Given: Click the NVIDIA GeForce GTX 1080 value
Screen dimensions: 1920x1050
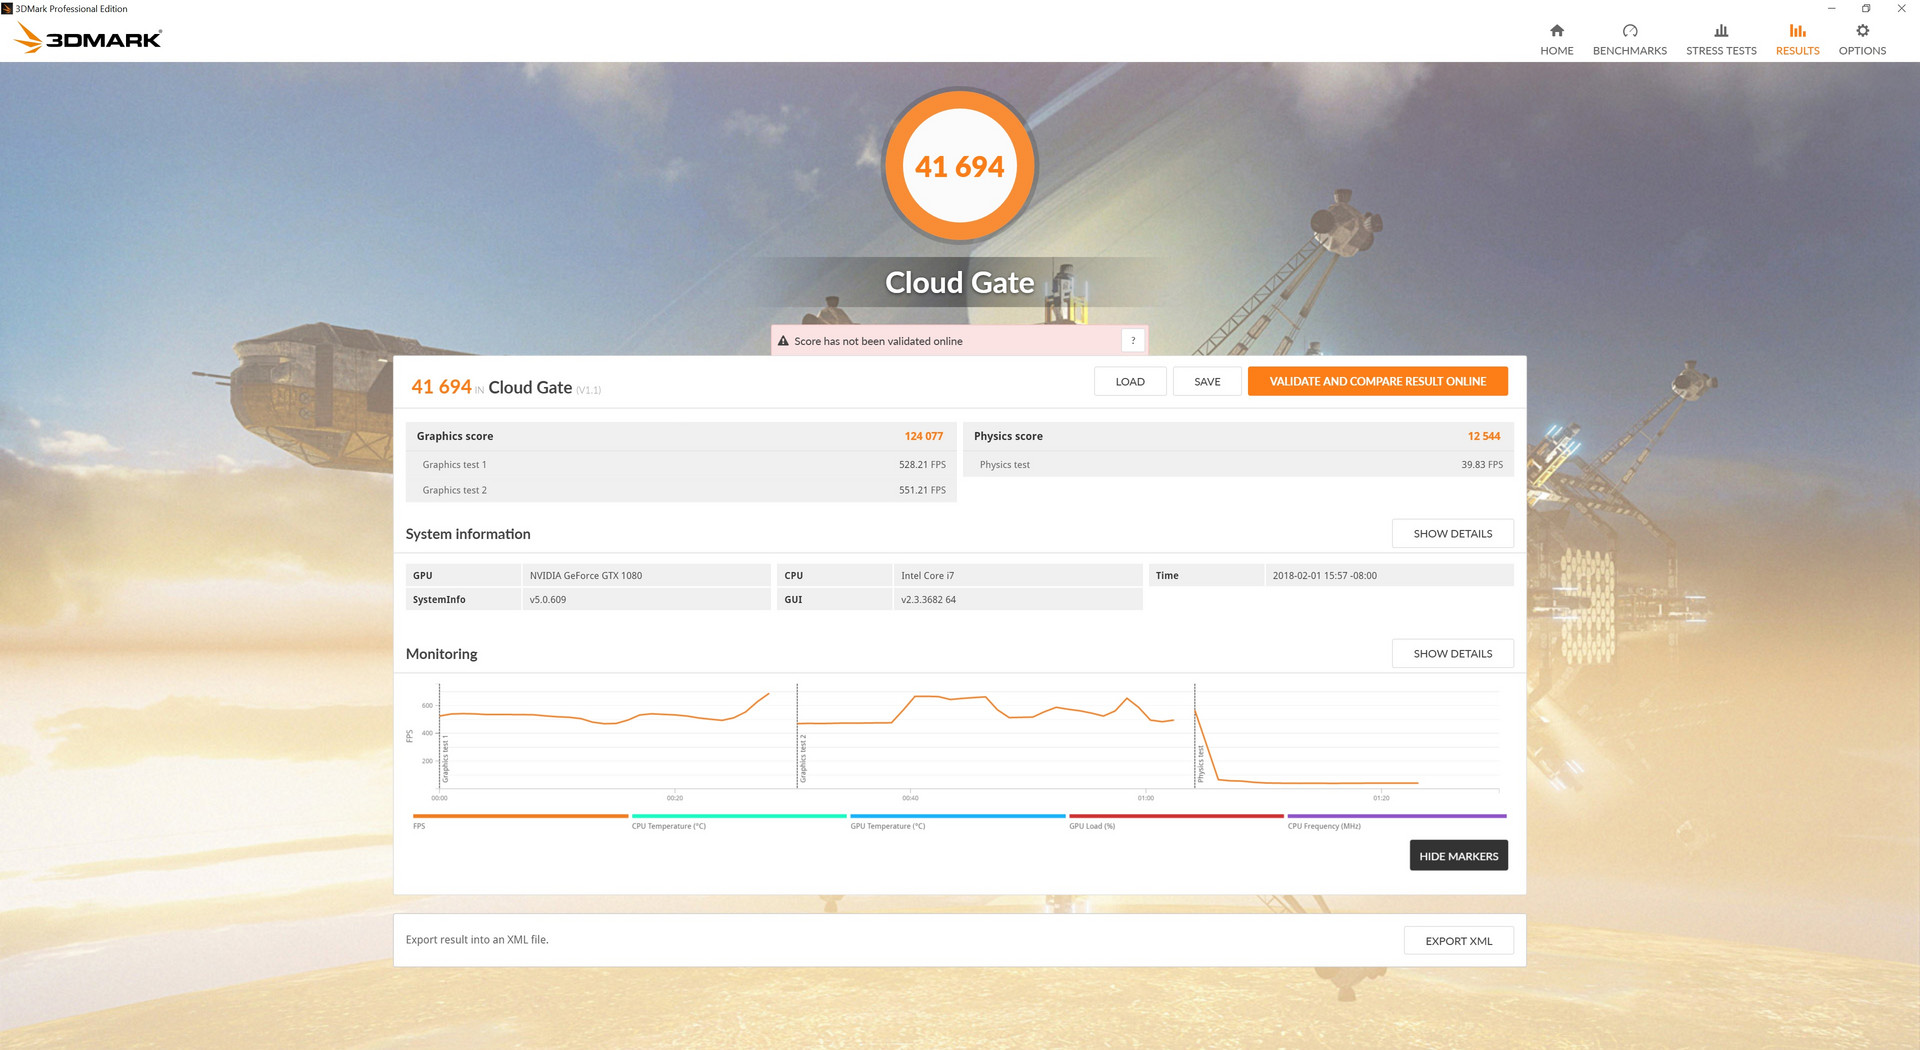Looking at the screenshot, I should click(586, 576).
